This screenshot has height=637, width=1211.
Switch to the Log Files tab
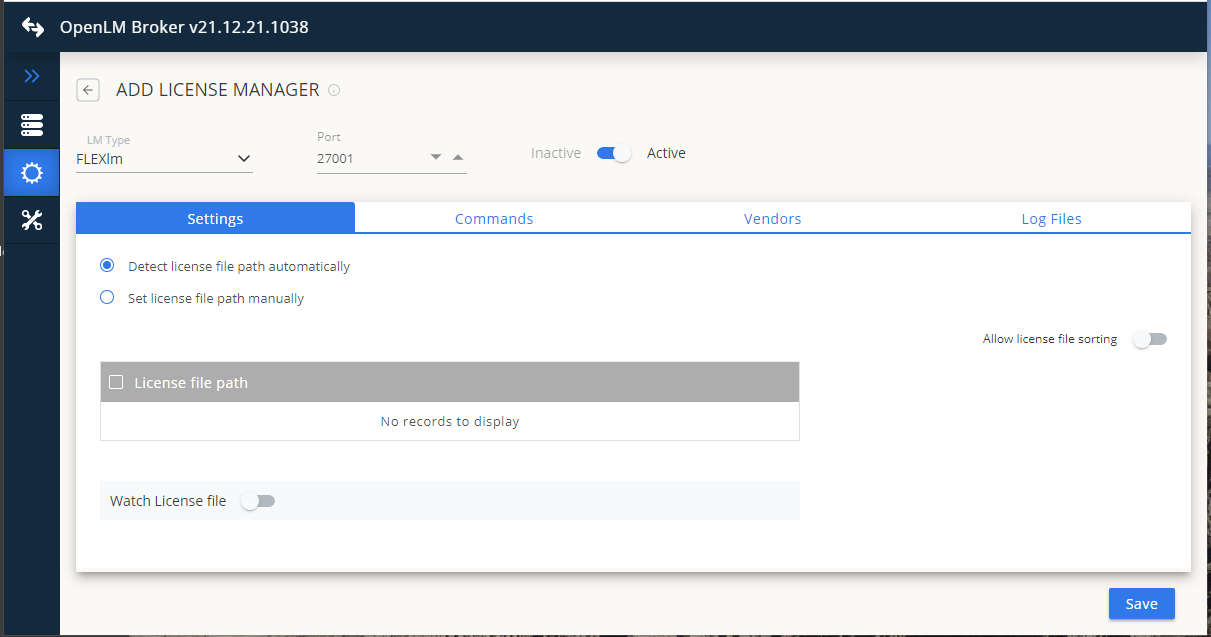click(x=1051, y=218)
